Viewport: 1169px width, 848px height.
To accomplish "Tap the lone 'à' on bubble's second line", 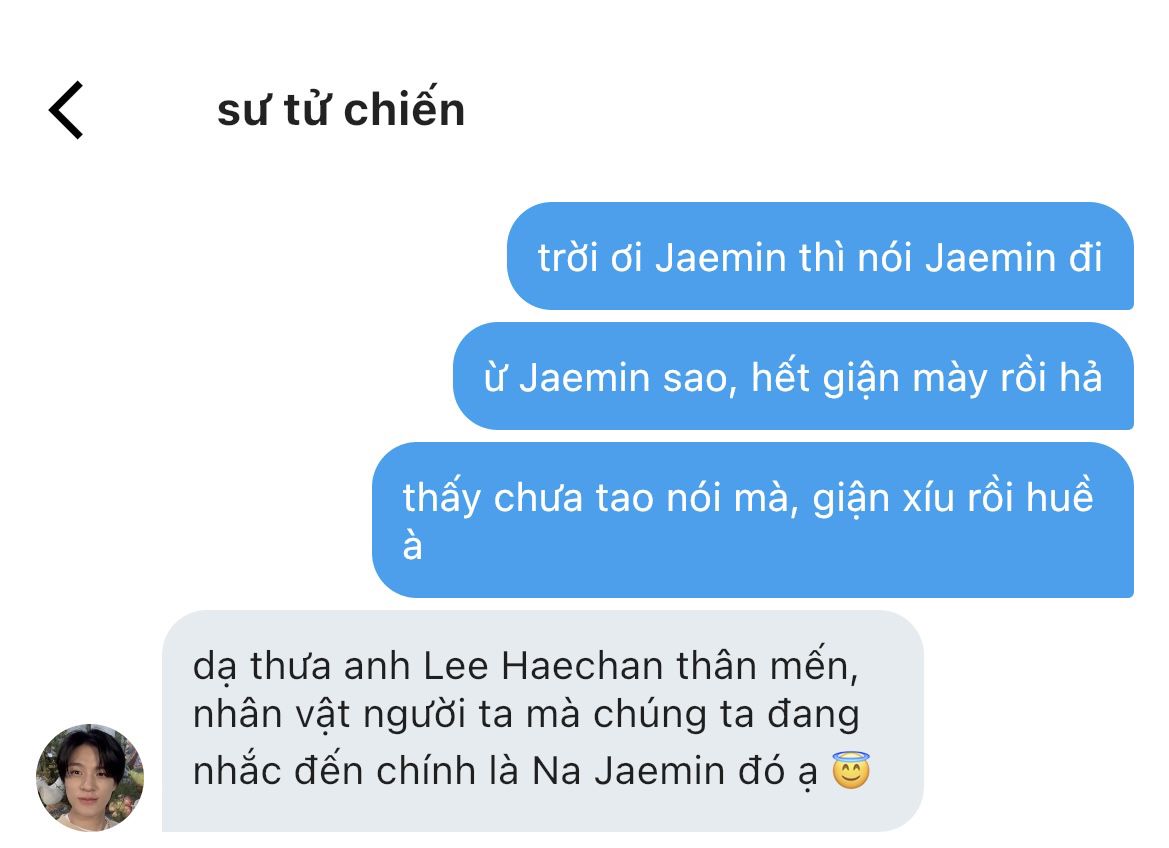I will [x=412, y=544].
